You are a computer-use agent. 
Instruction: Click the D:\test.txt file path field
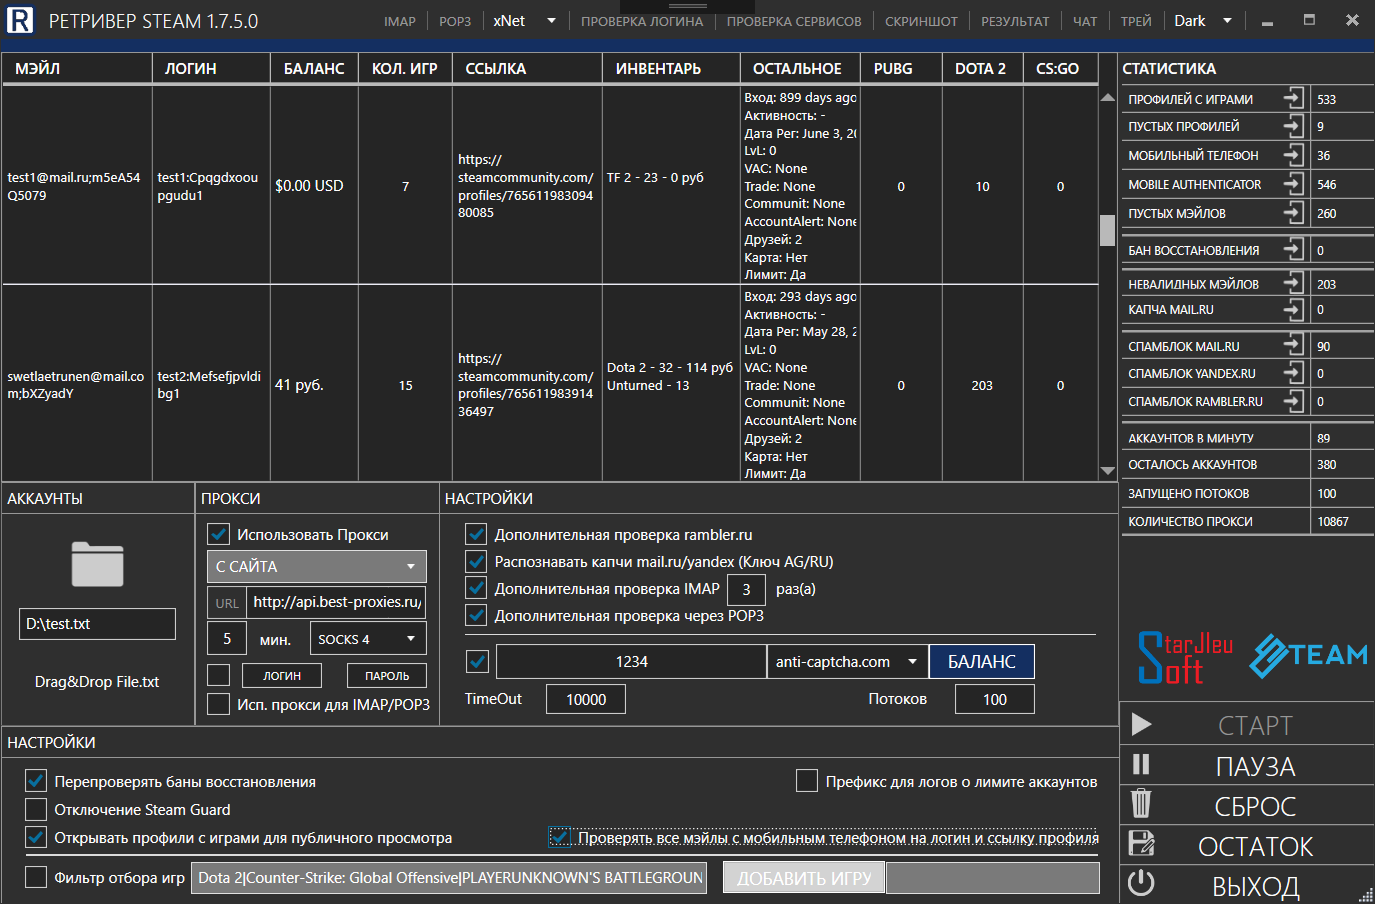pyautogui.click(x=97, y=623)
